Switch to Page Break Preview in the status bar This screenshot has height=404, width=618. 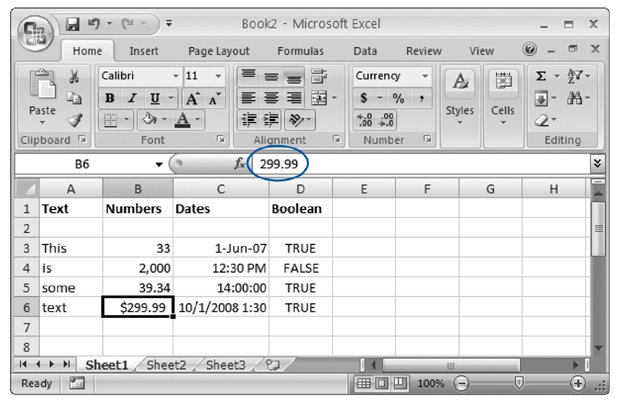[x=400, y=383]
